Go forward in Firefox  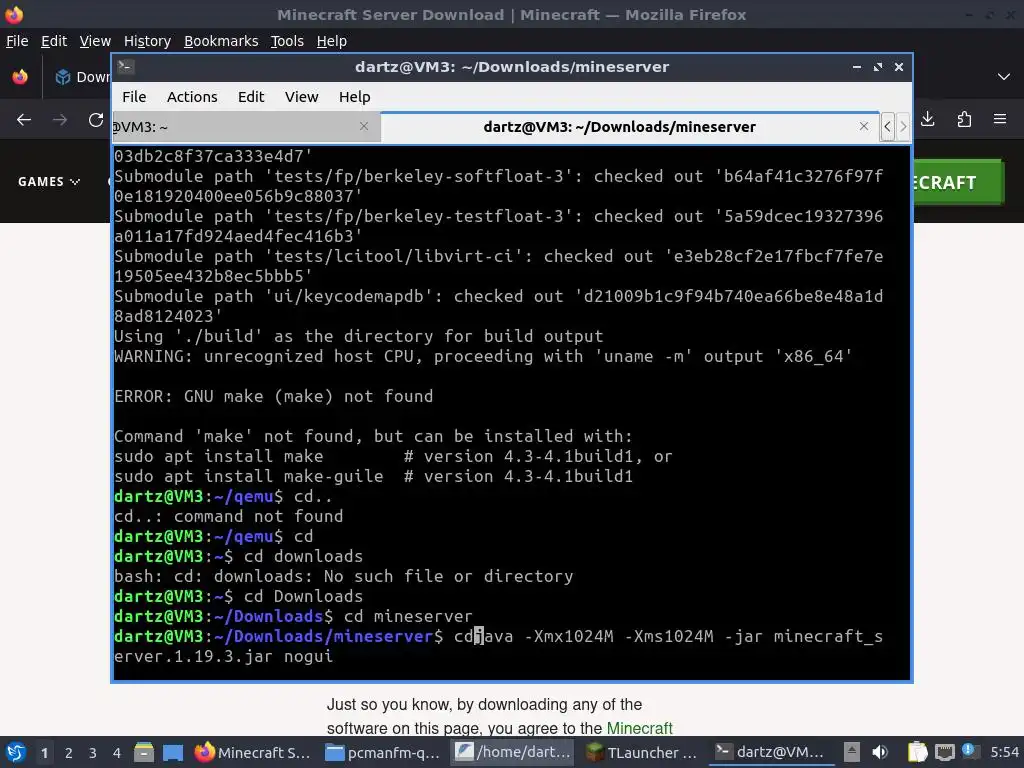pyautogui.click(x=59, y=120)
